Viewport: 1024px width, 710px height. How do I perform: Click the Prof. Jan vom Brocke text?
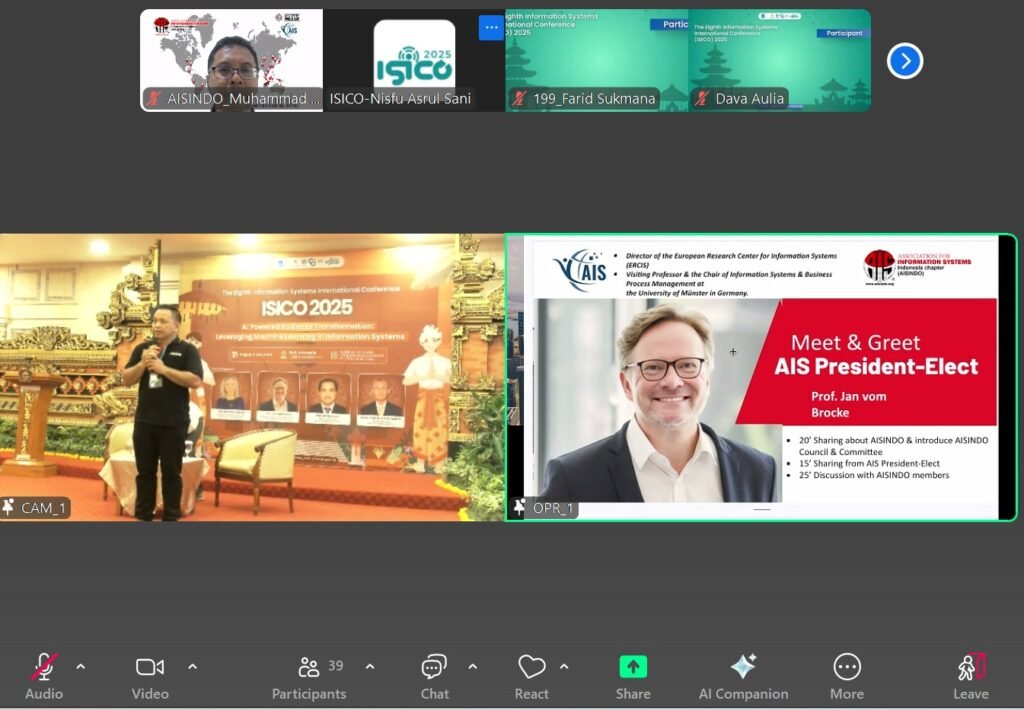pos(848,404)
